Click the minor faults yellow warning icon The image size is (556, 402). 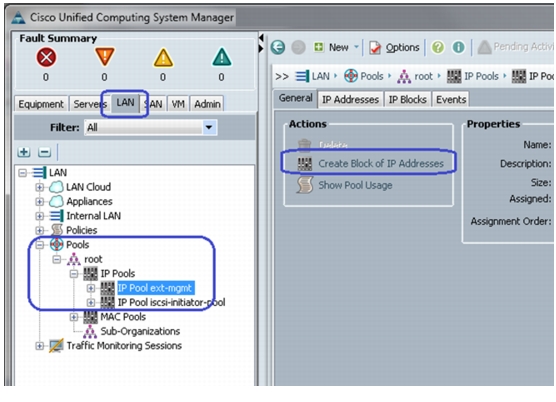[x=163, y=58]
